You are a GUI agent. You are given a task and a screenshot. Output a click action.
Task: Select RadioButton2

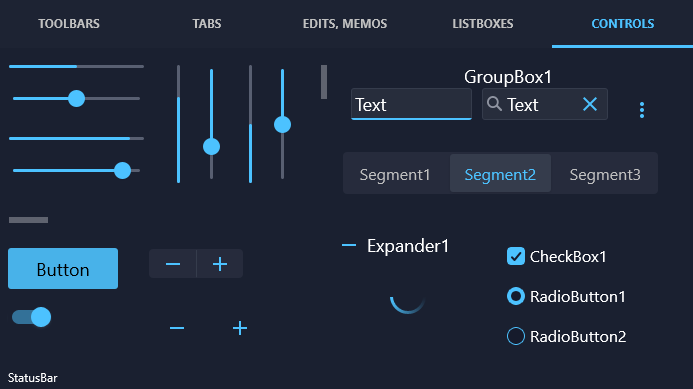pos(515,336)
